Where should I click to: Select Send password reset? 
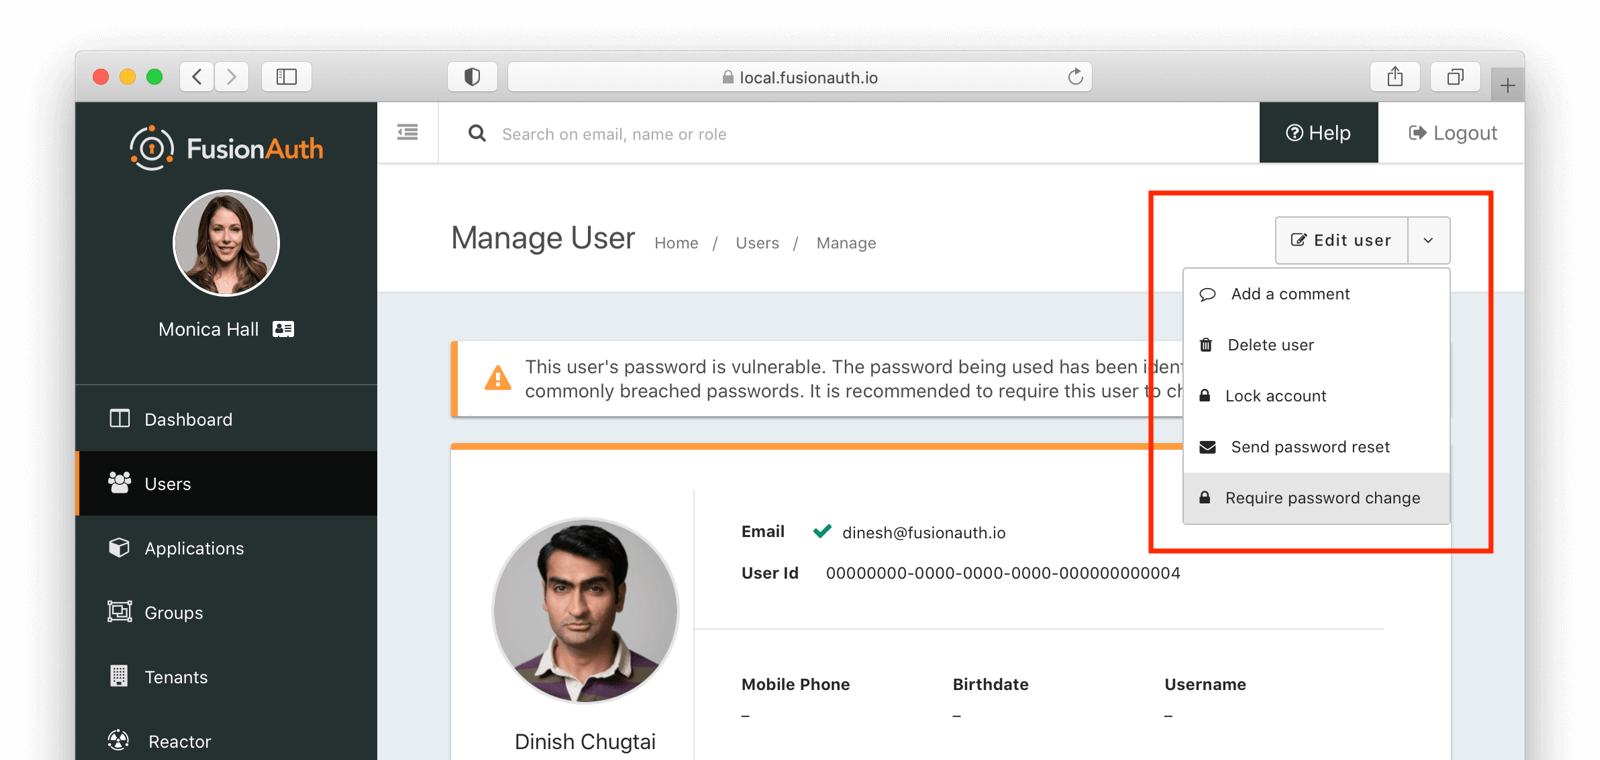[1317, 447]
